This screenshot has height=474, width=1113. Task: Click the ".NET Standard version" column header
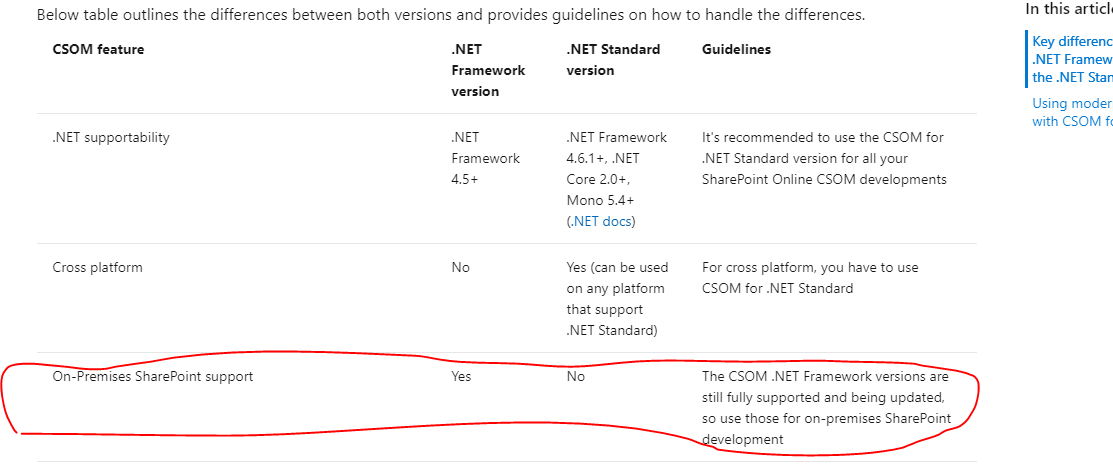[x=613, y=60]
